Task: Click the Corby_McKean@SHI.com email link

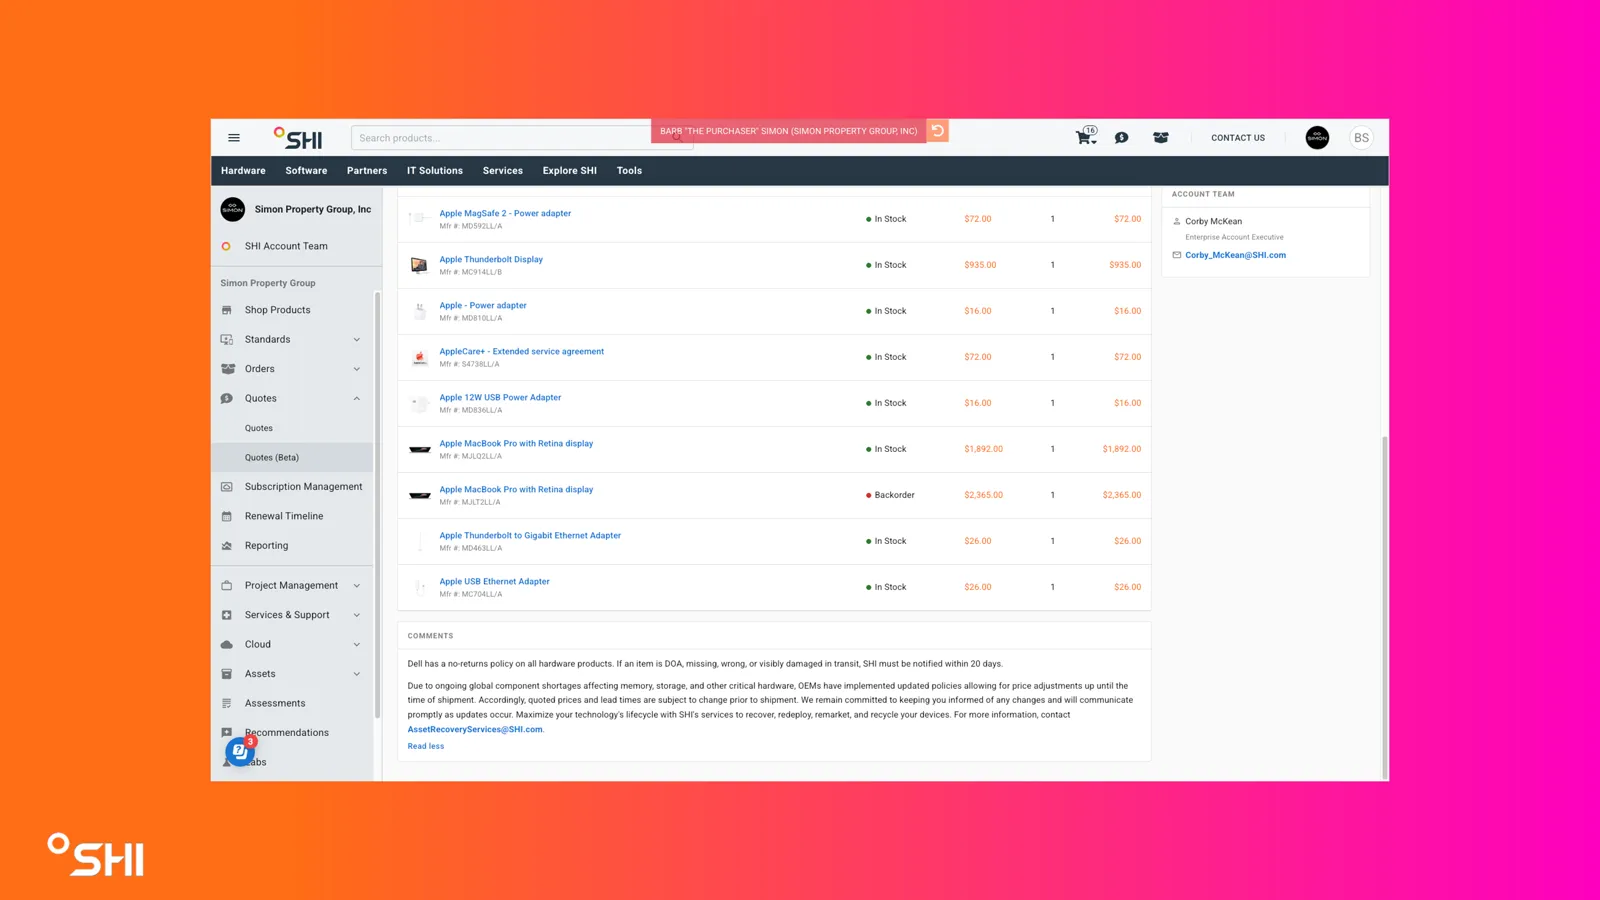Action: pyautogui.click(x=1235, y=255)
